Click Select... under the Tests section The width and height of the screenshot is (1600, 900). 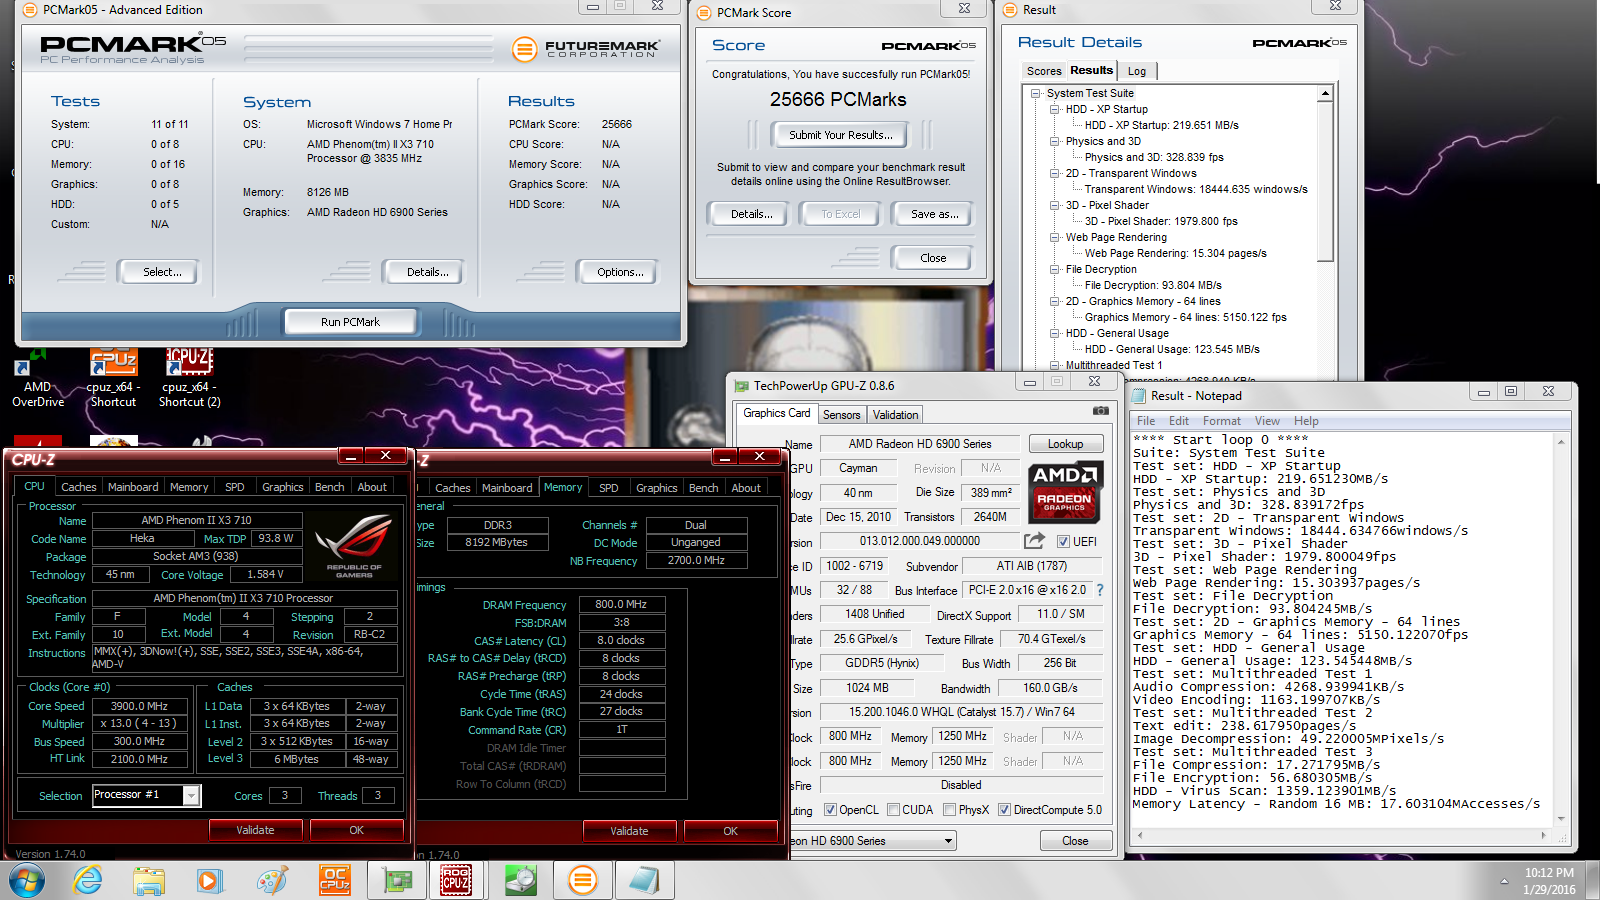click(x=161, y=272)
